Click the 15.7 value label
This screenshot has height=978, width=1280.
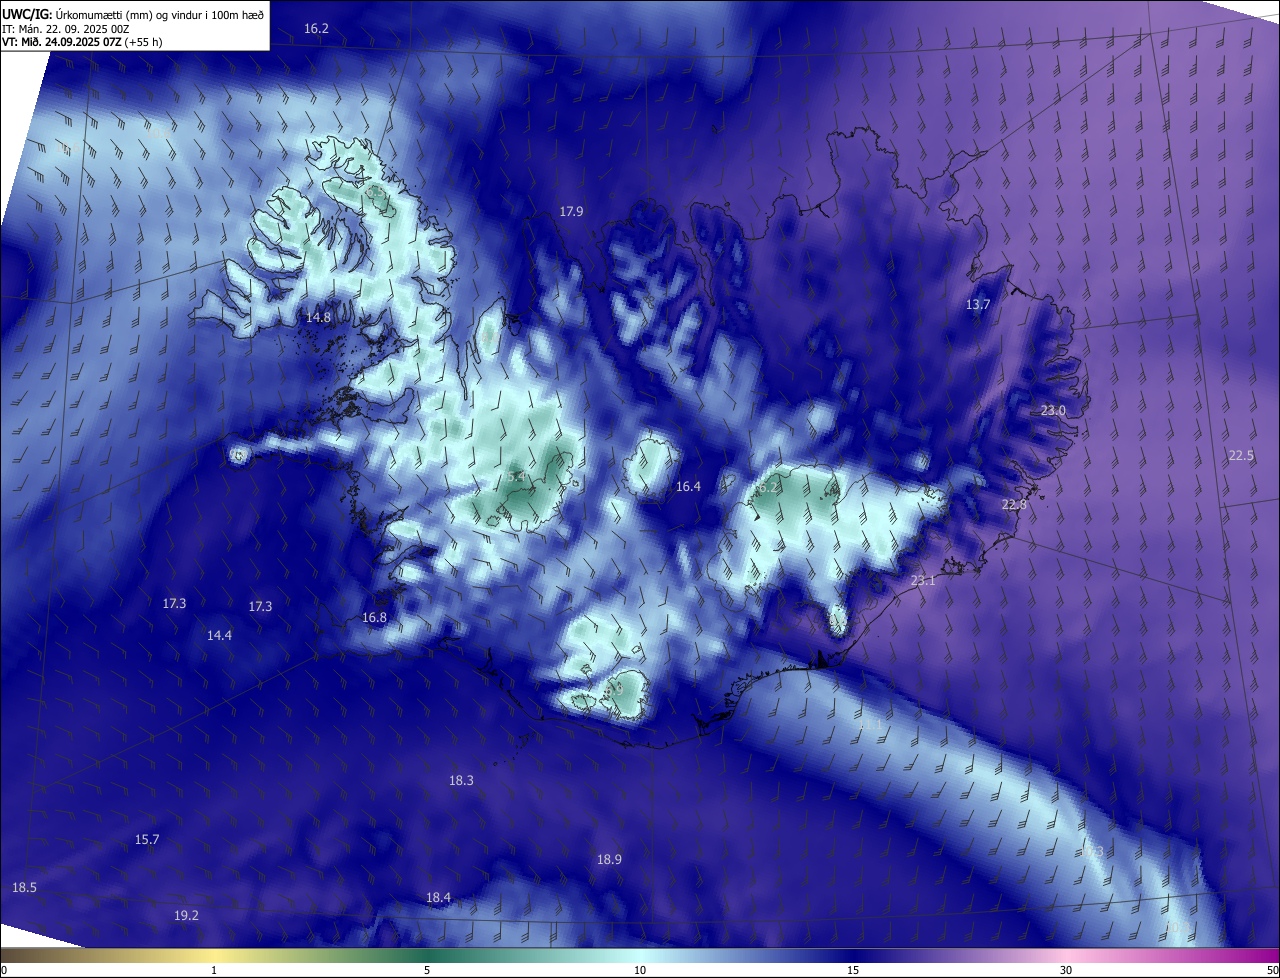point(147,839)
